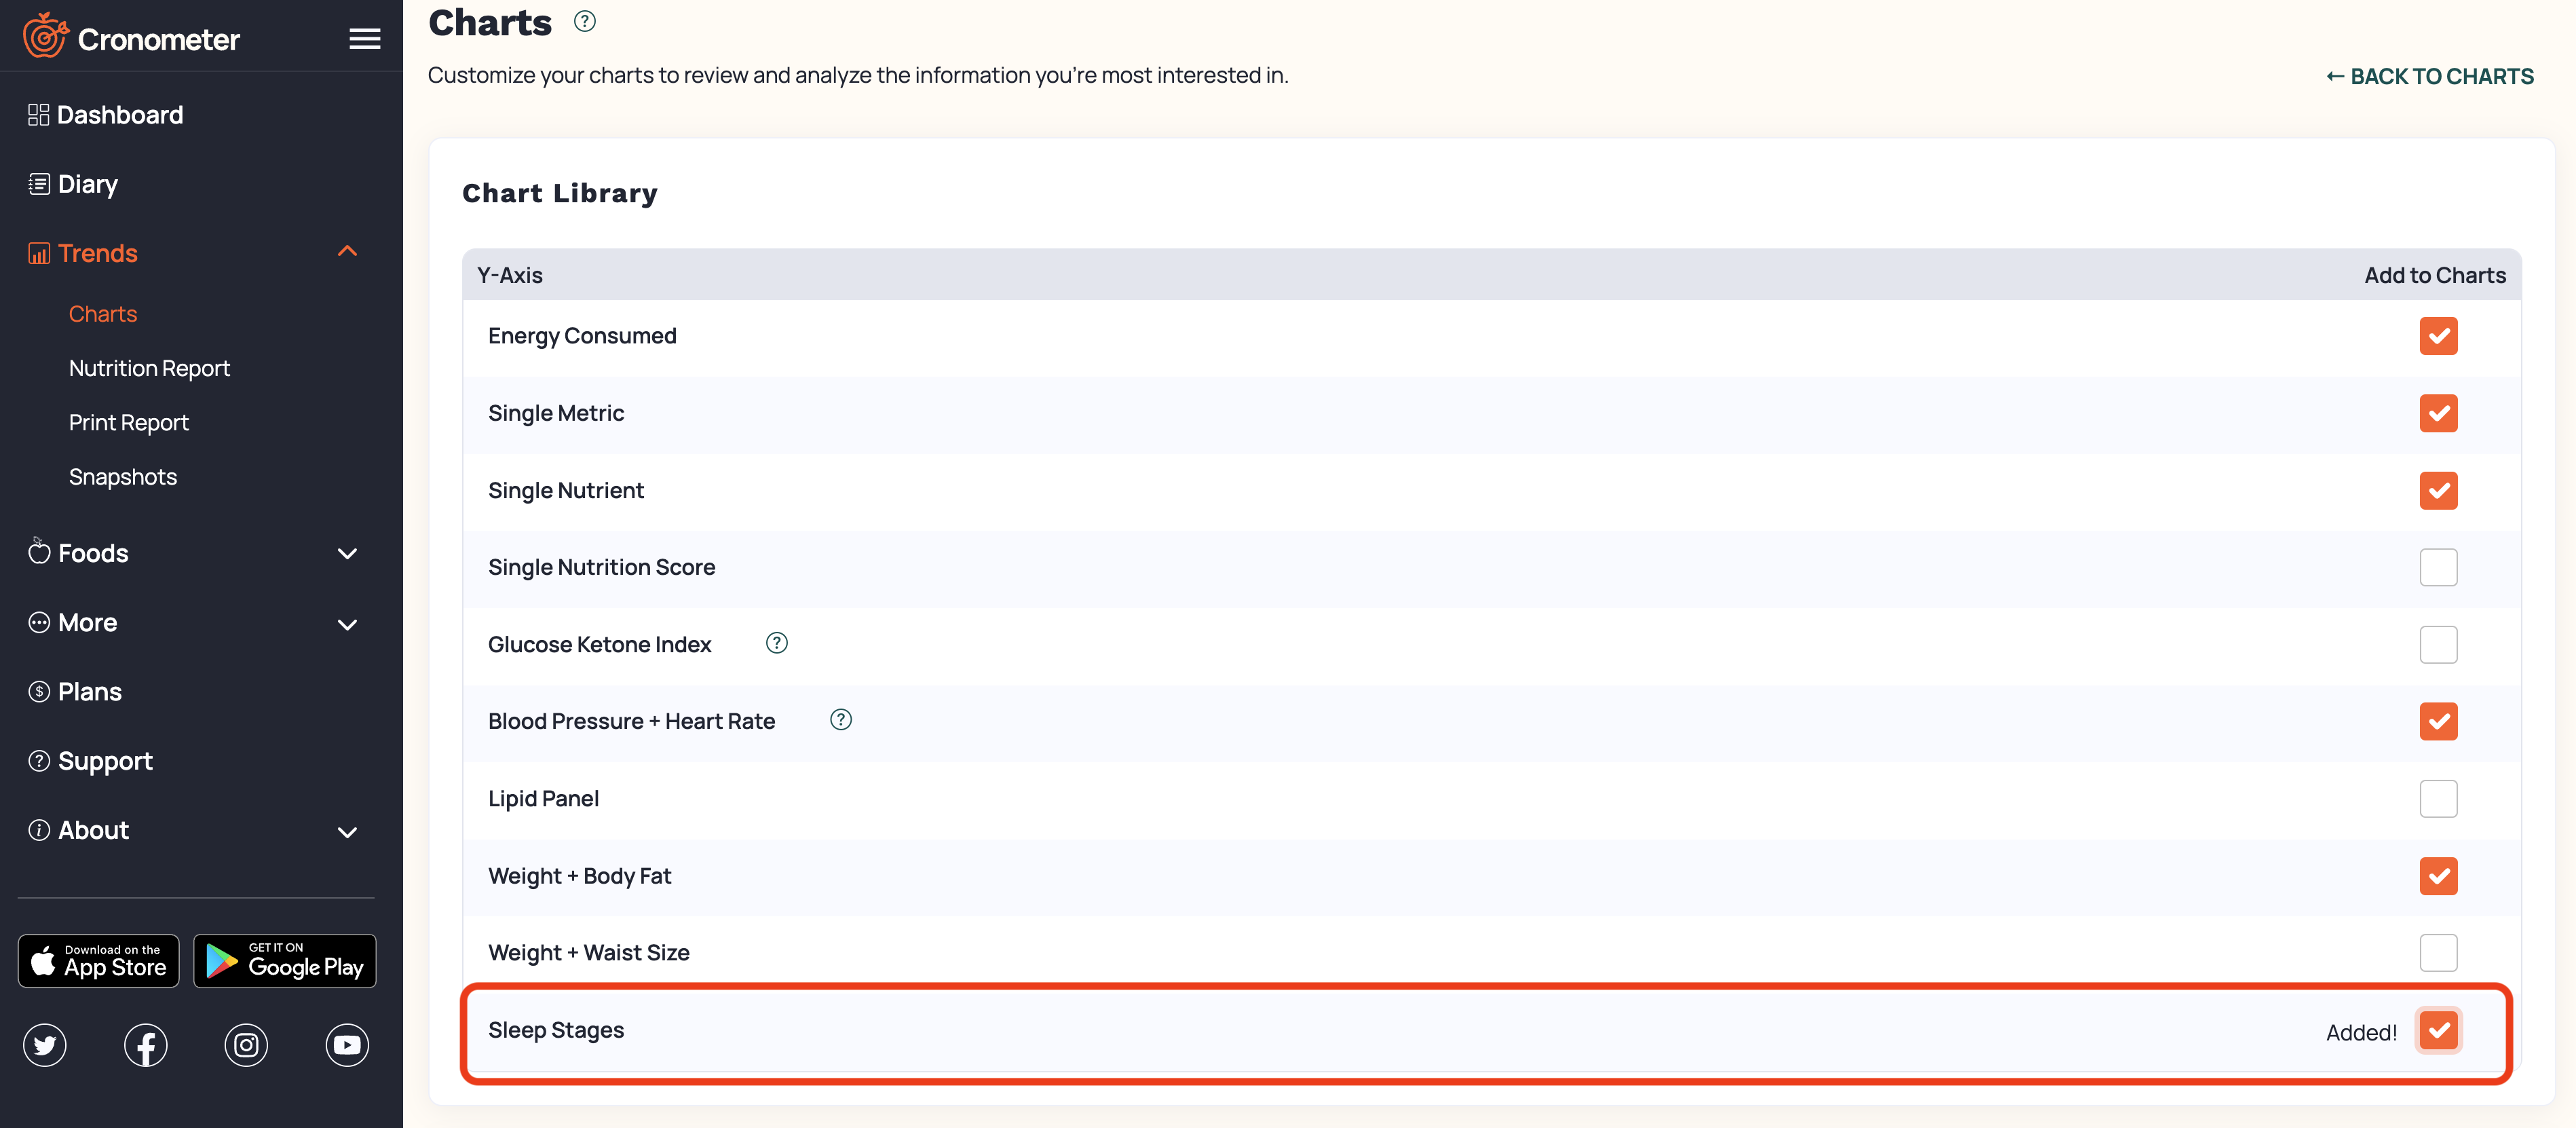Open the YouTube social icon
This screenshot has width=2576, height=1128.
[x=347, y=1045]
